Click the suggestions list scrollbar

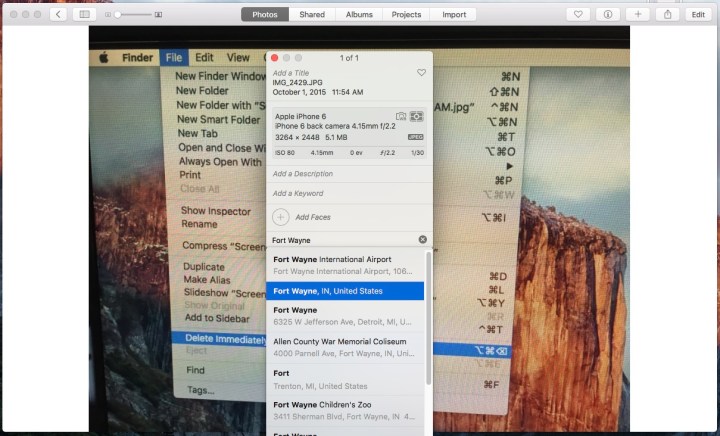(x=428, y=318)
